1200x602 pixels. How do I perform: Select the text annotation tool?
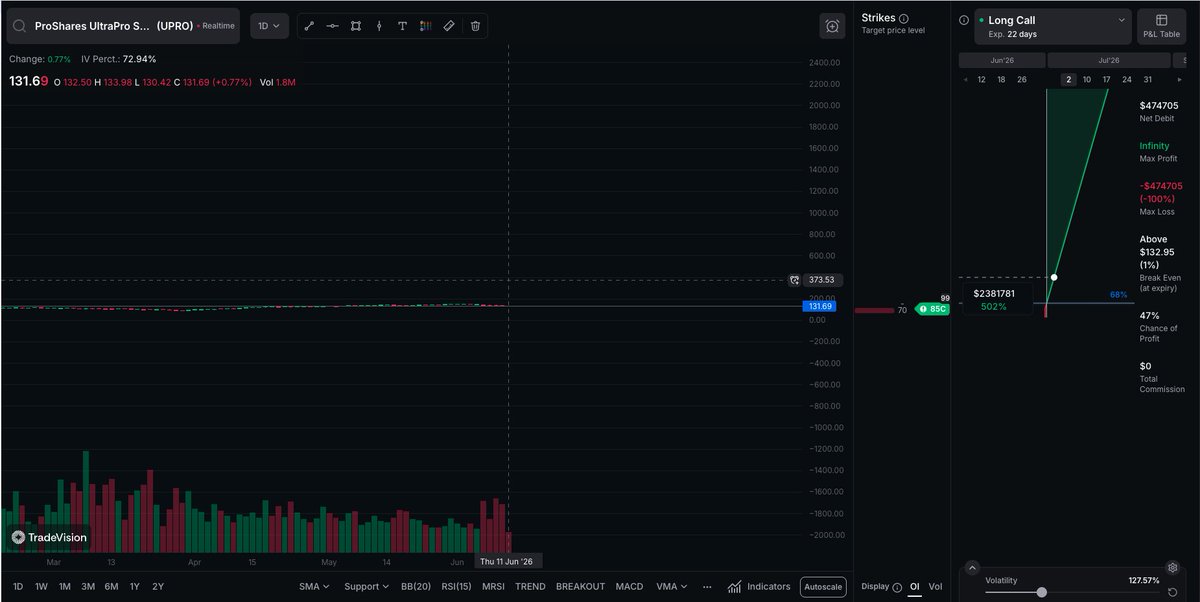coord(402,26)
